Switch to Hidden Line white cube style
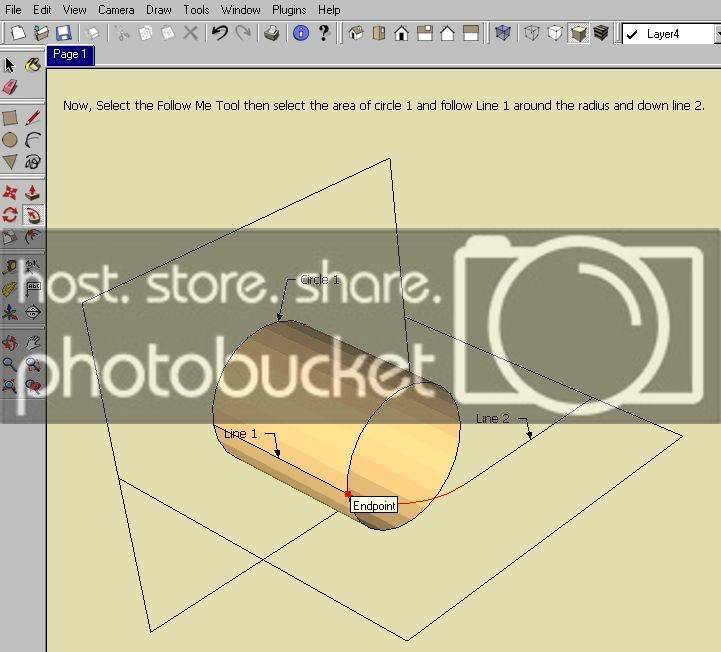 click(555, 33)
